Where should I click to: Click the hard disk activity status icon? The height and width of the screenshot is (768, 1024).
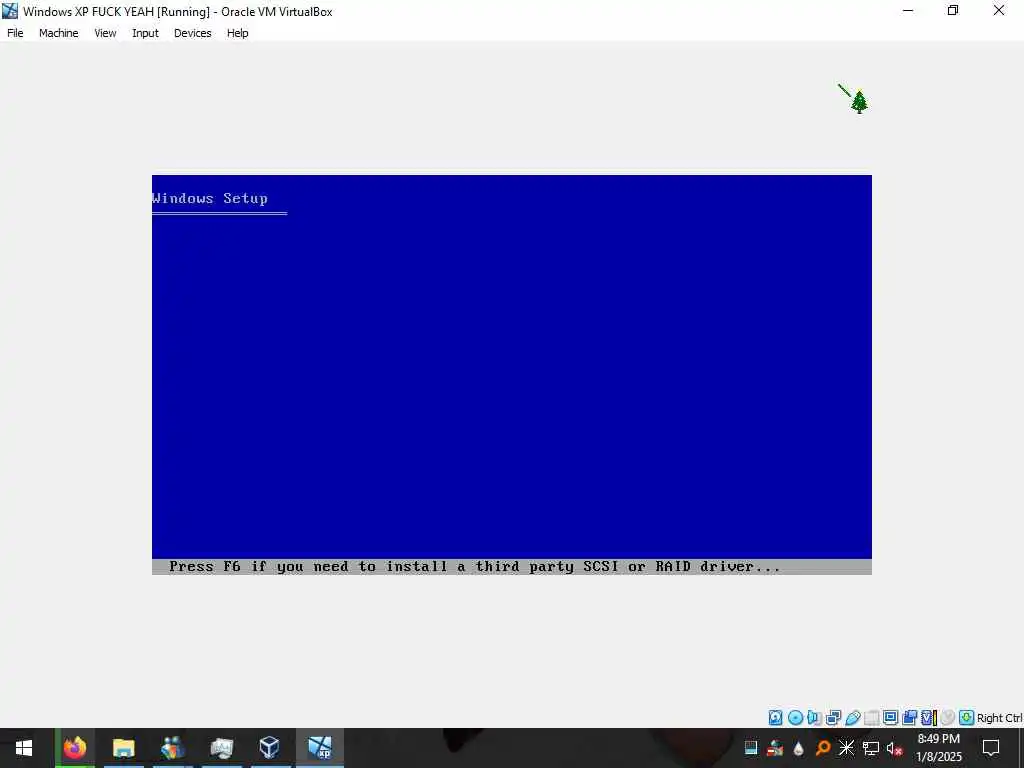tap(775, 718)
